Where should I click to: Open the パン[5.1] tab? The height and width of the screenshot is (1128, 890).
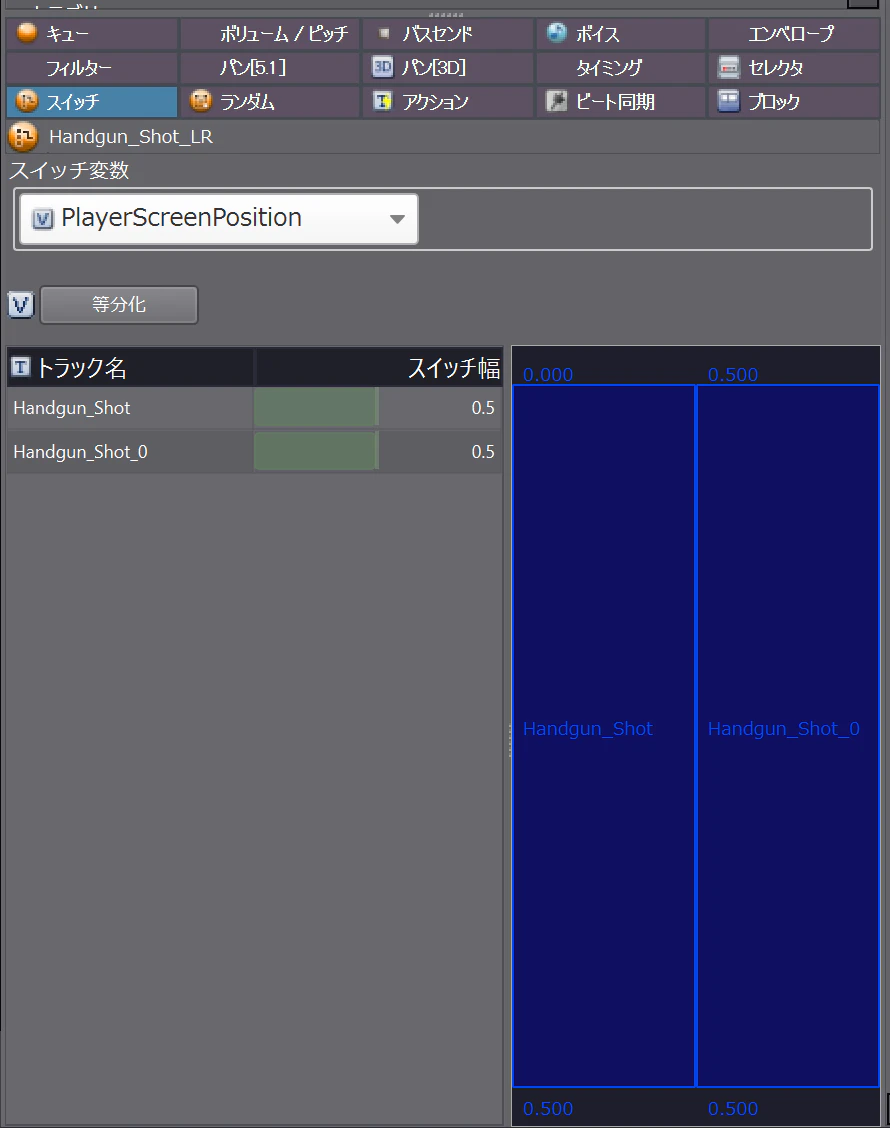click(x=269, y=68)
